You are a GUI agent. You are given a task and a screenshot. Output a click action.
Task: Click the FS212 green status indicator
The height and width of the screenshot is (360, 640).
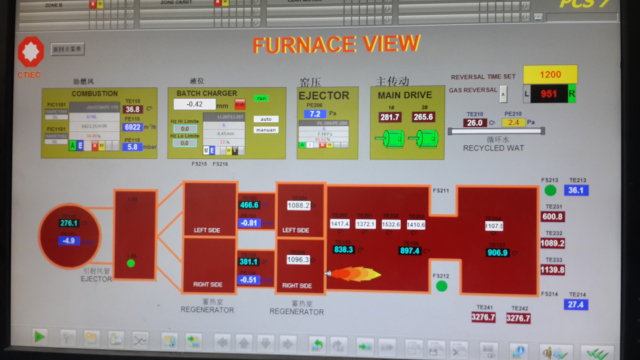pos(441,286)
